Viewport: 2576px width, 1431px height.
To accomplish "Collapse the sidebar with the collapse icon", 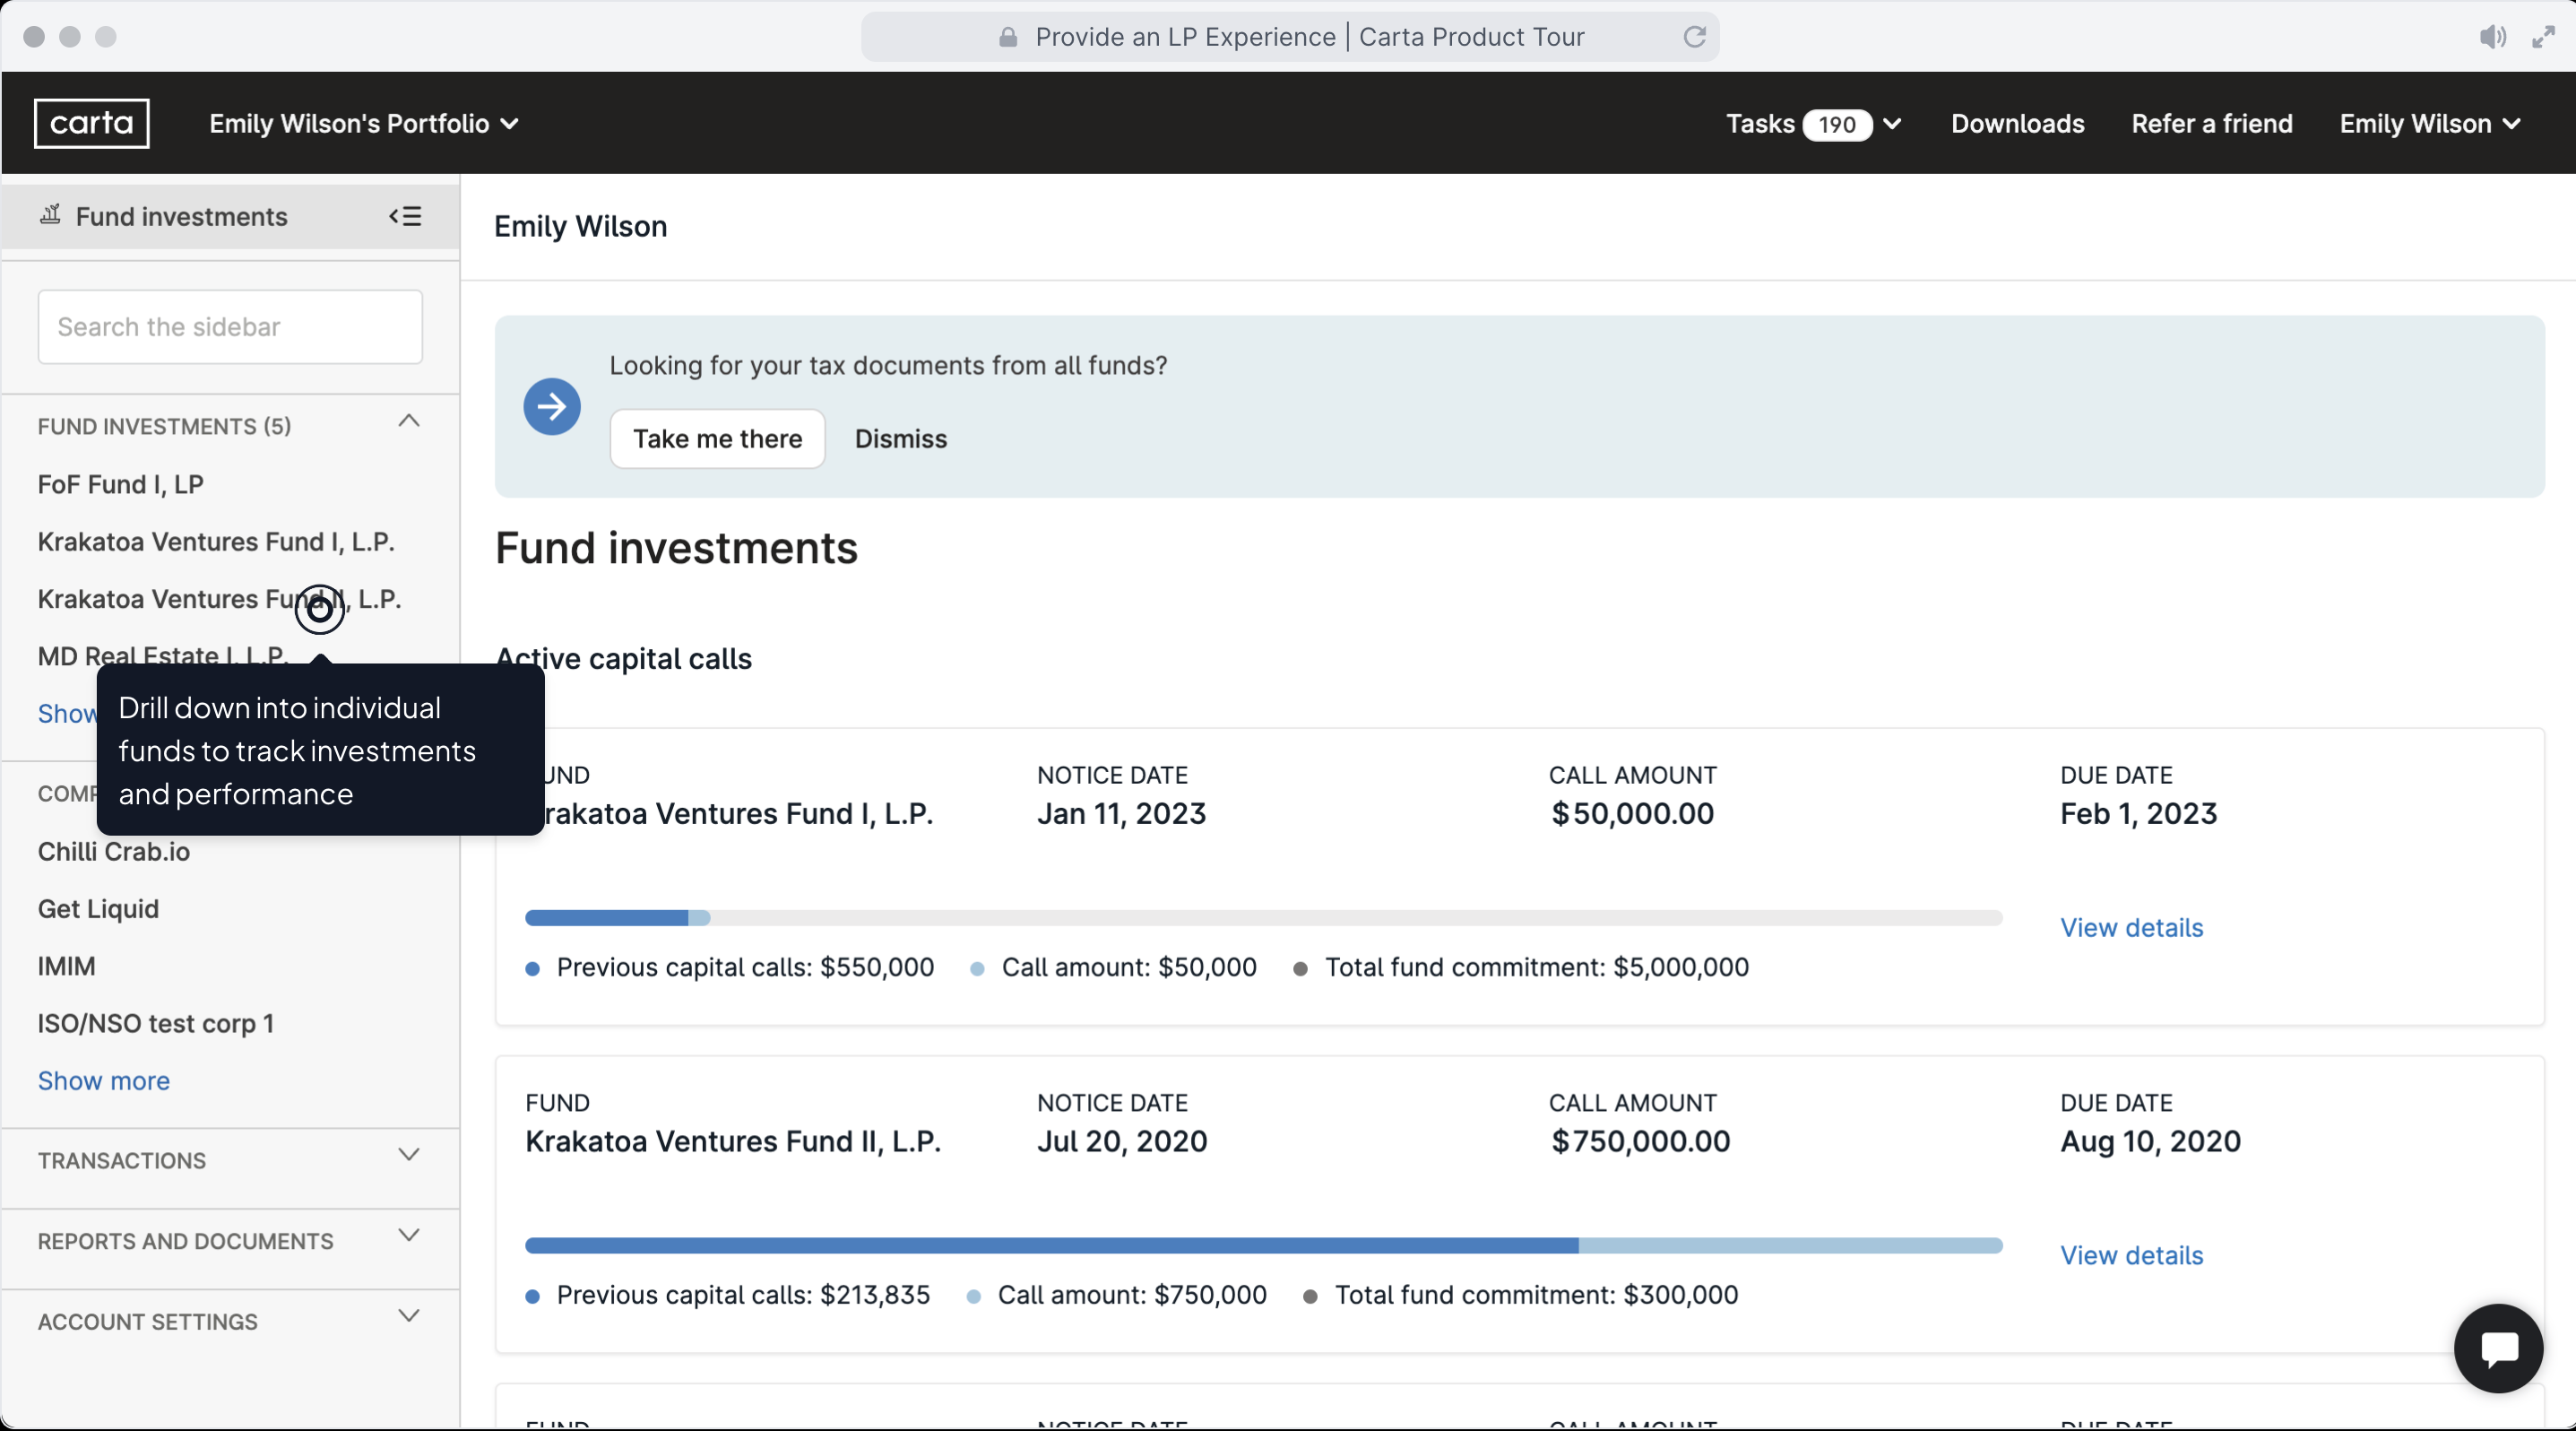I will 405,216.
